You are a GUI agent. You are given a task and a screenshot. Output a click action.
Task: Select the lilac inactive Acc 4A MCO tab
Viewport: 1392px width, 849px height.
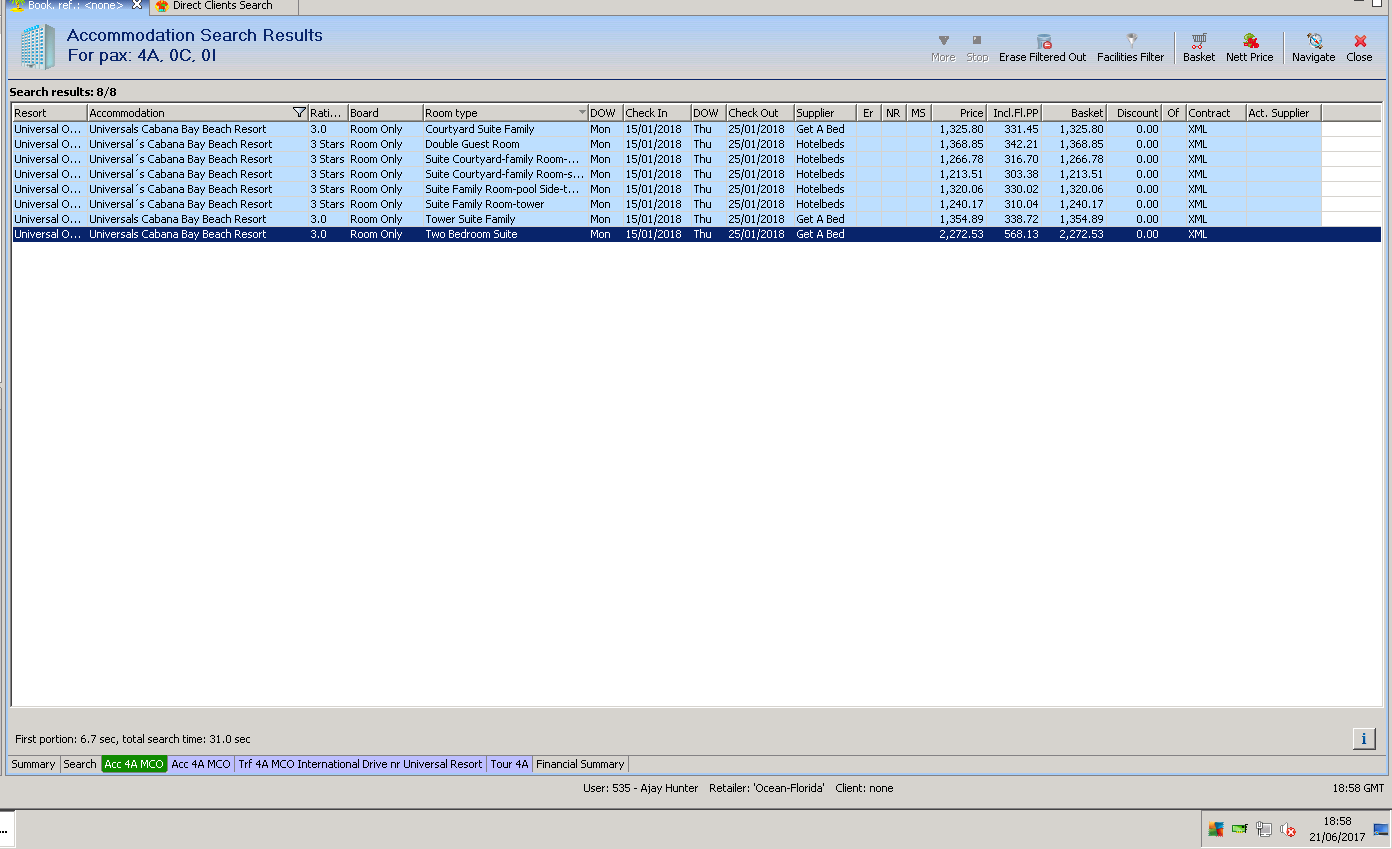pos(201,764)
